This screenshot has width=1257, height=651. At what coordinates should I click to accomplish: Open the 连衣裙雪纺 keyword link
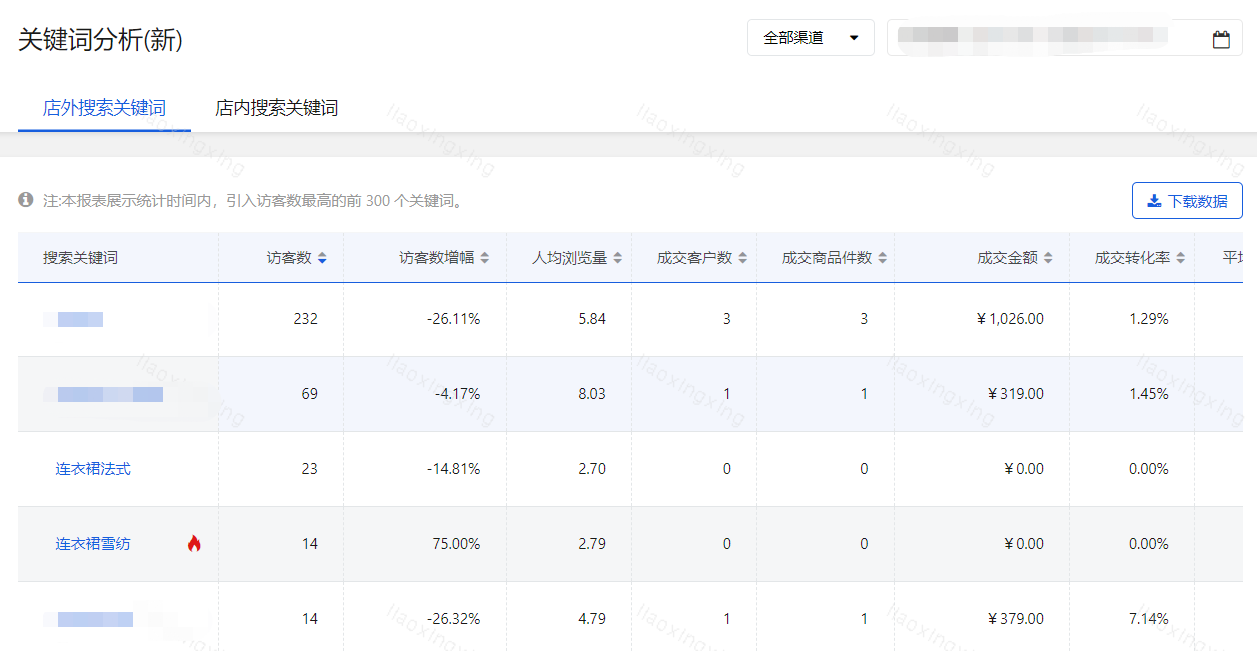93,544
